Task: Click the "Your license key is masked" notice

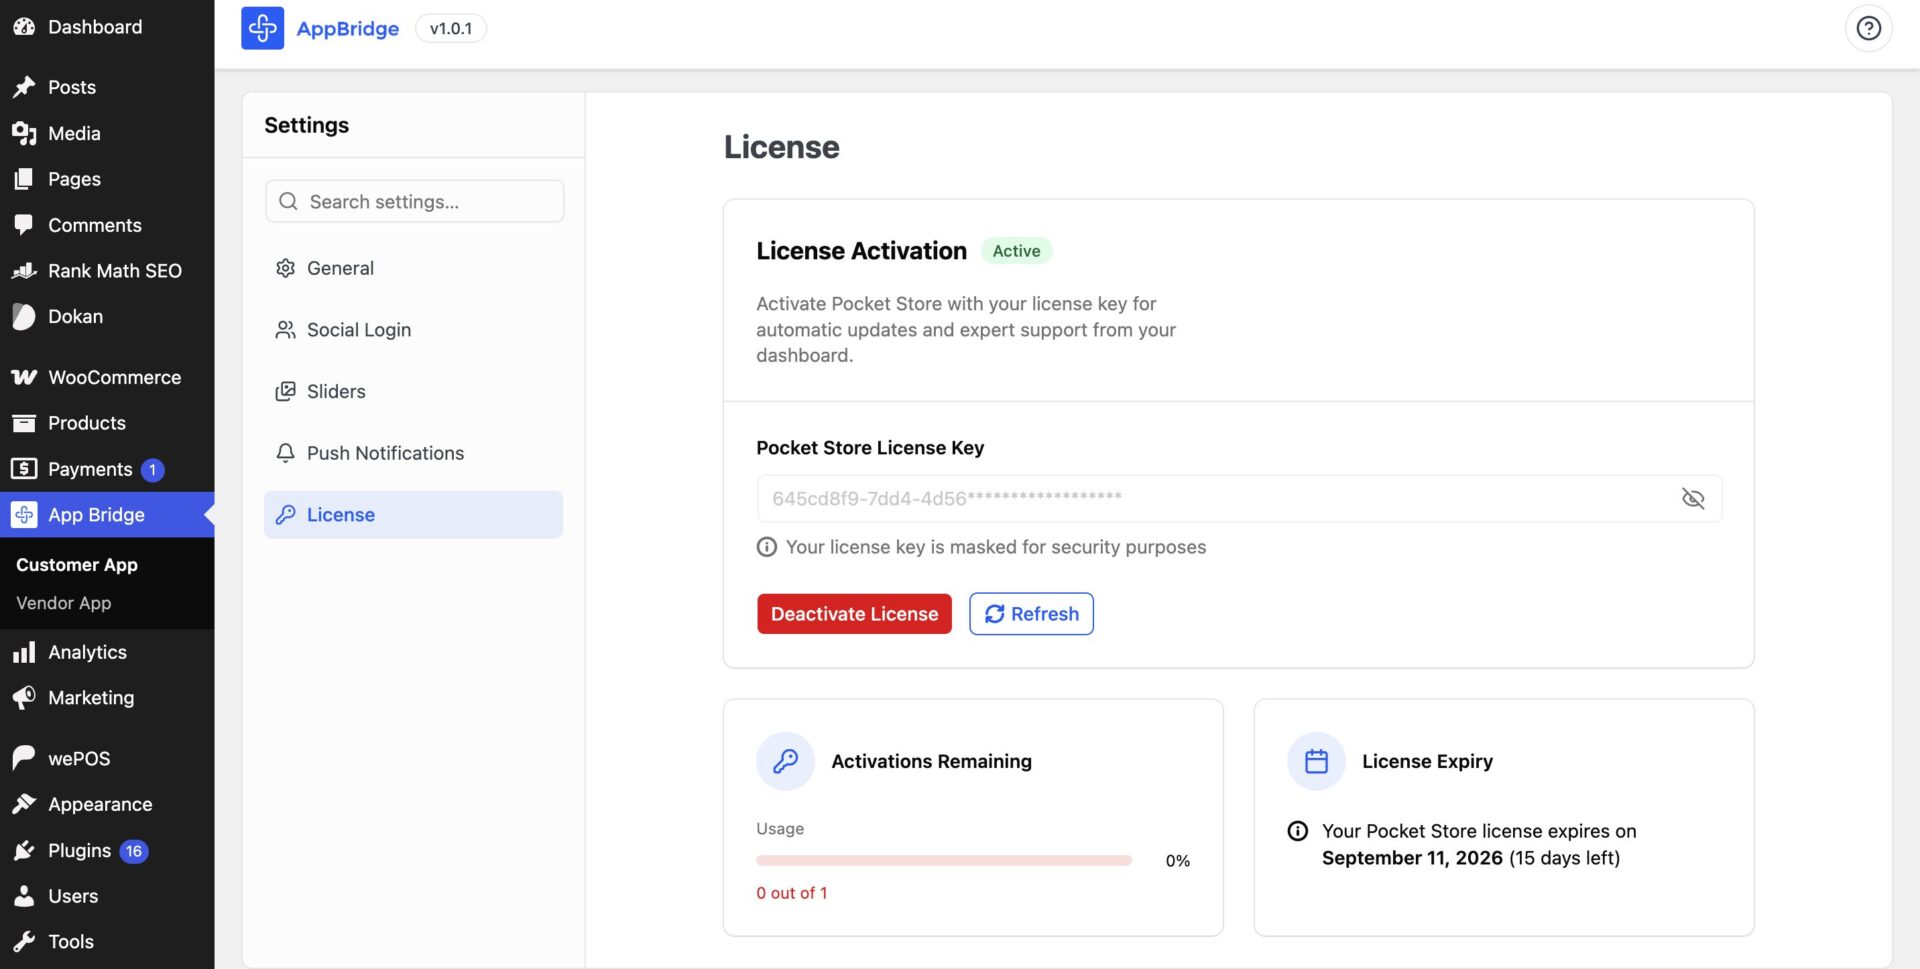Action: 996,547
